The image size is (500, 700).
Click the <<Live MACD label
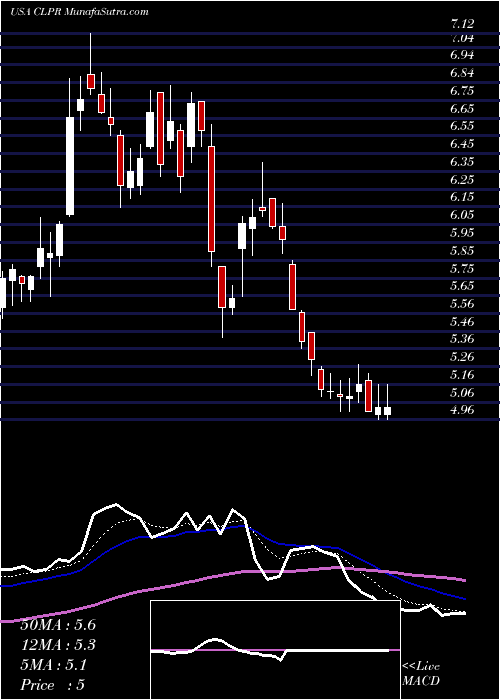(x=421, y=674)
